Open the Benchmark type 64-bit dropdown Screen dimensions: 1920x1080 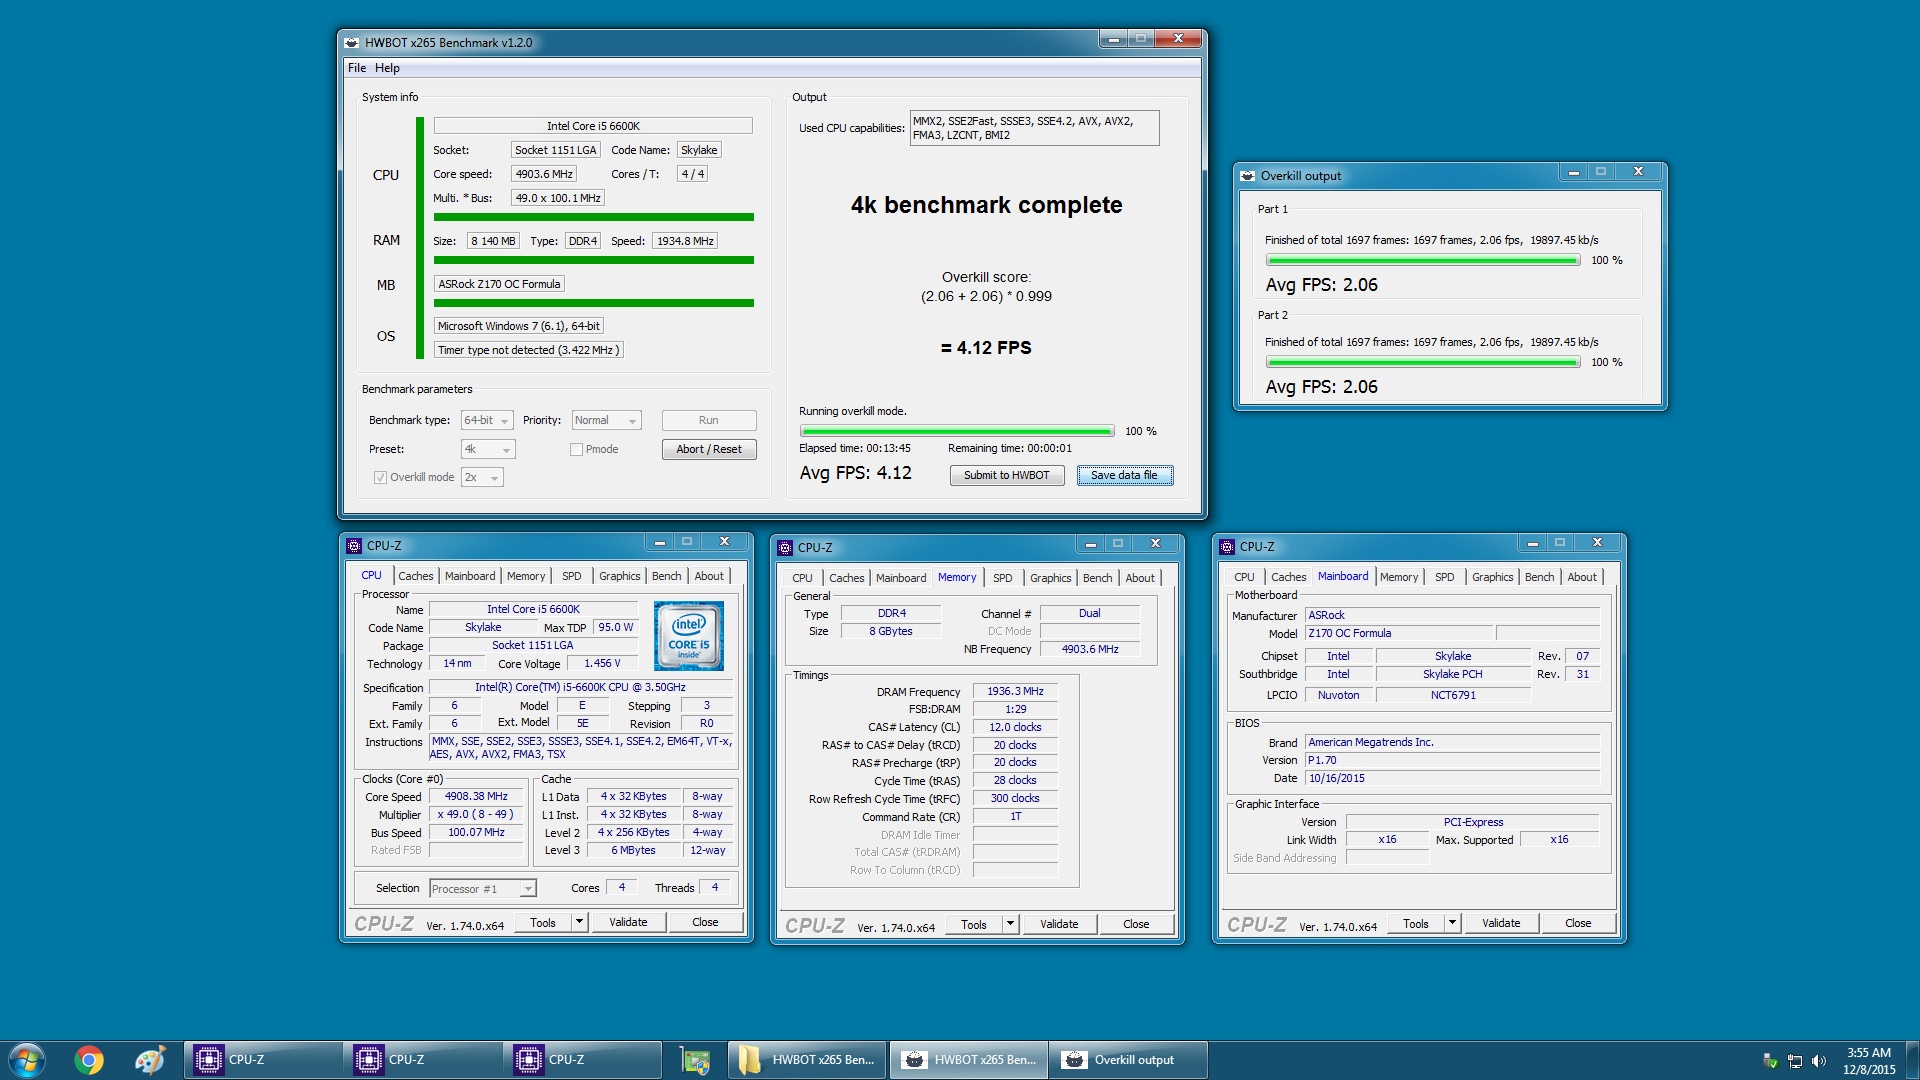tap(487, 421)
